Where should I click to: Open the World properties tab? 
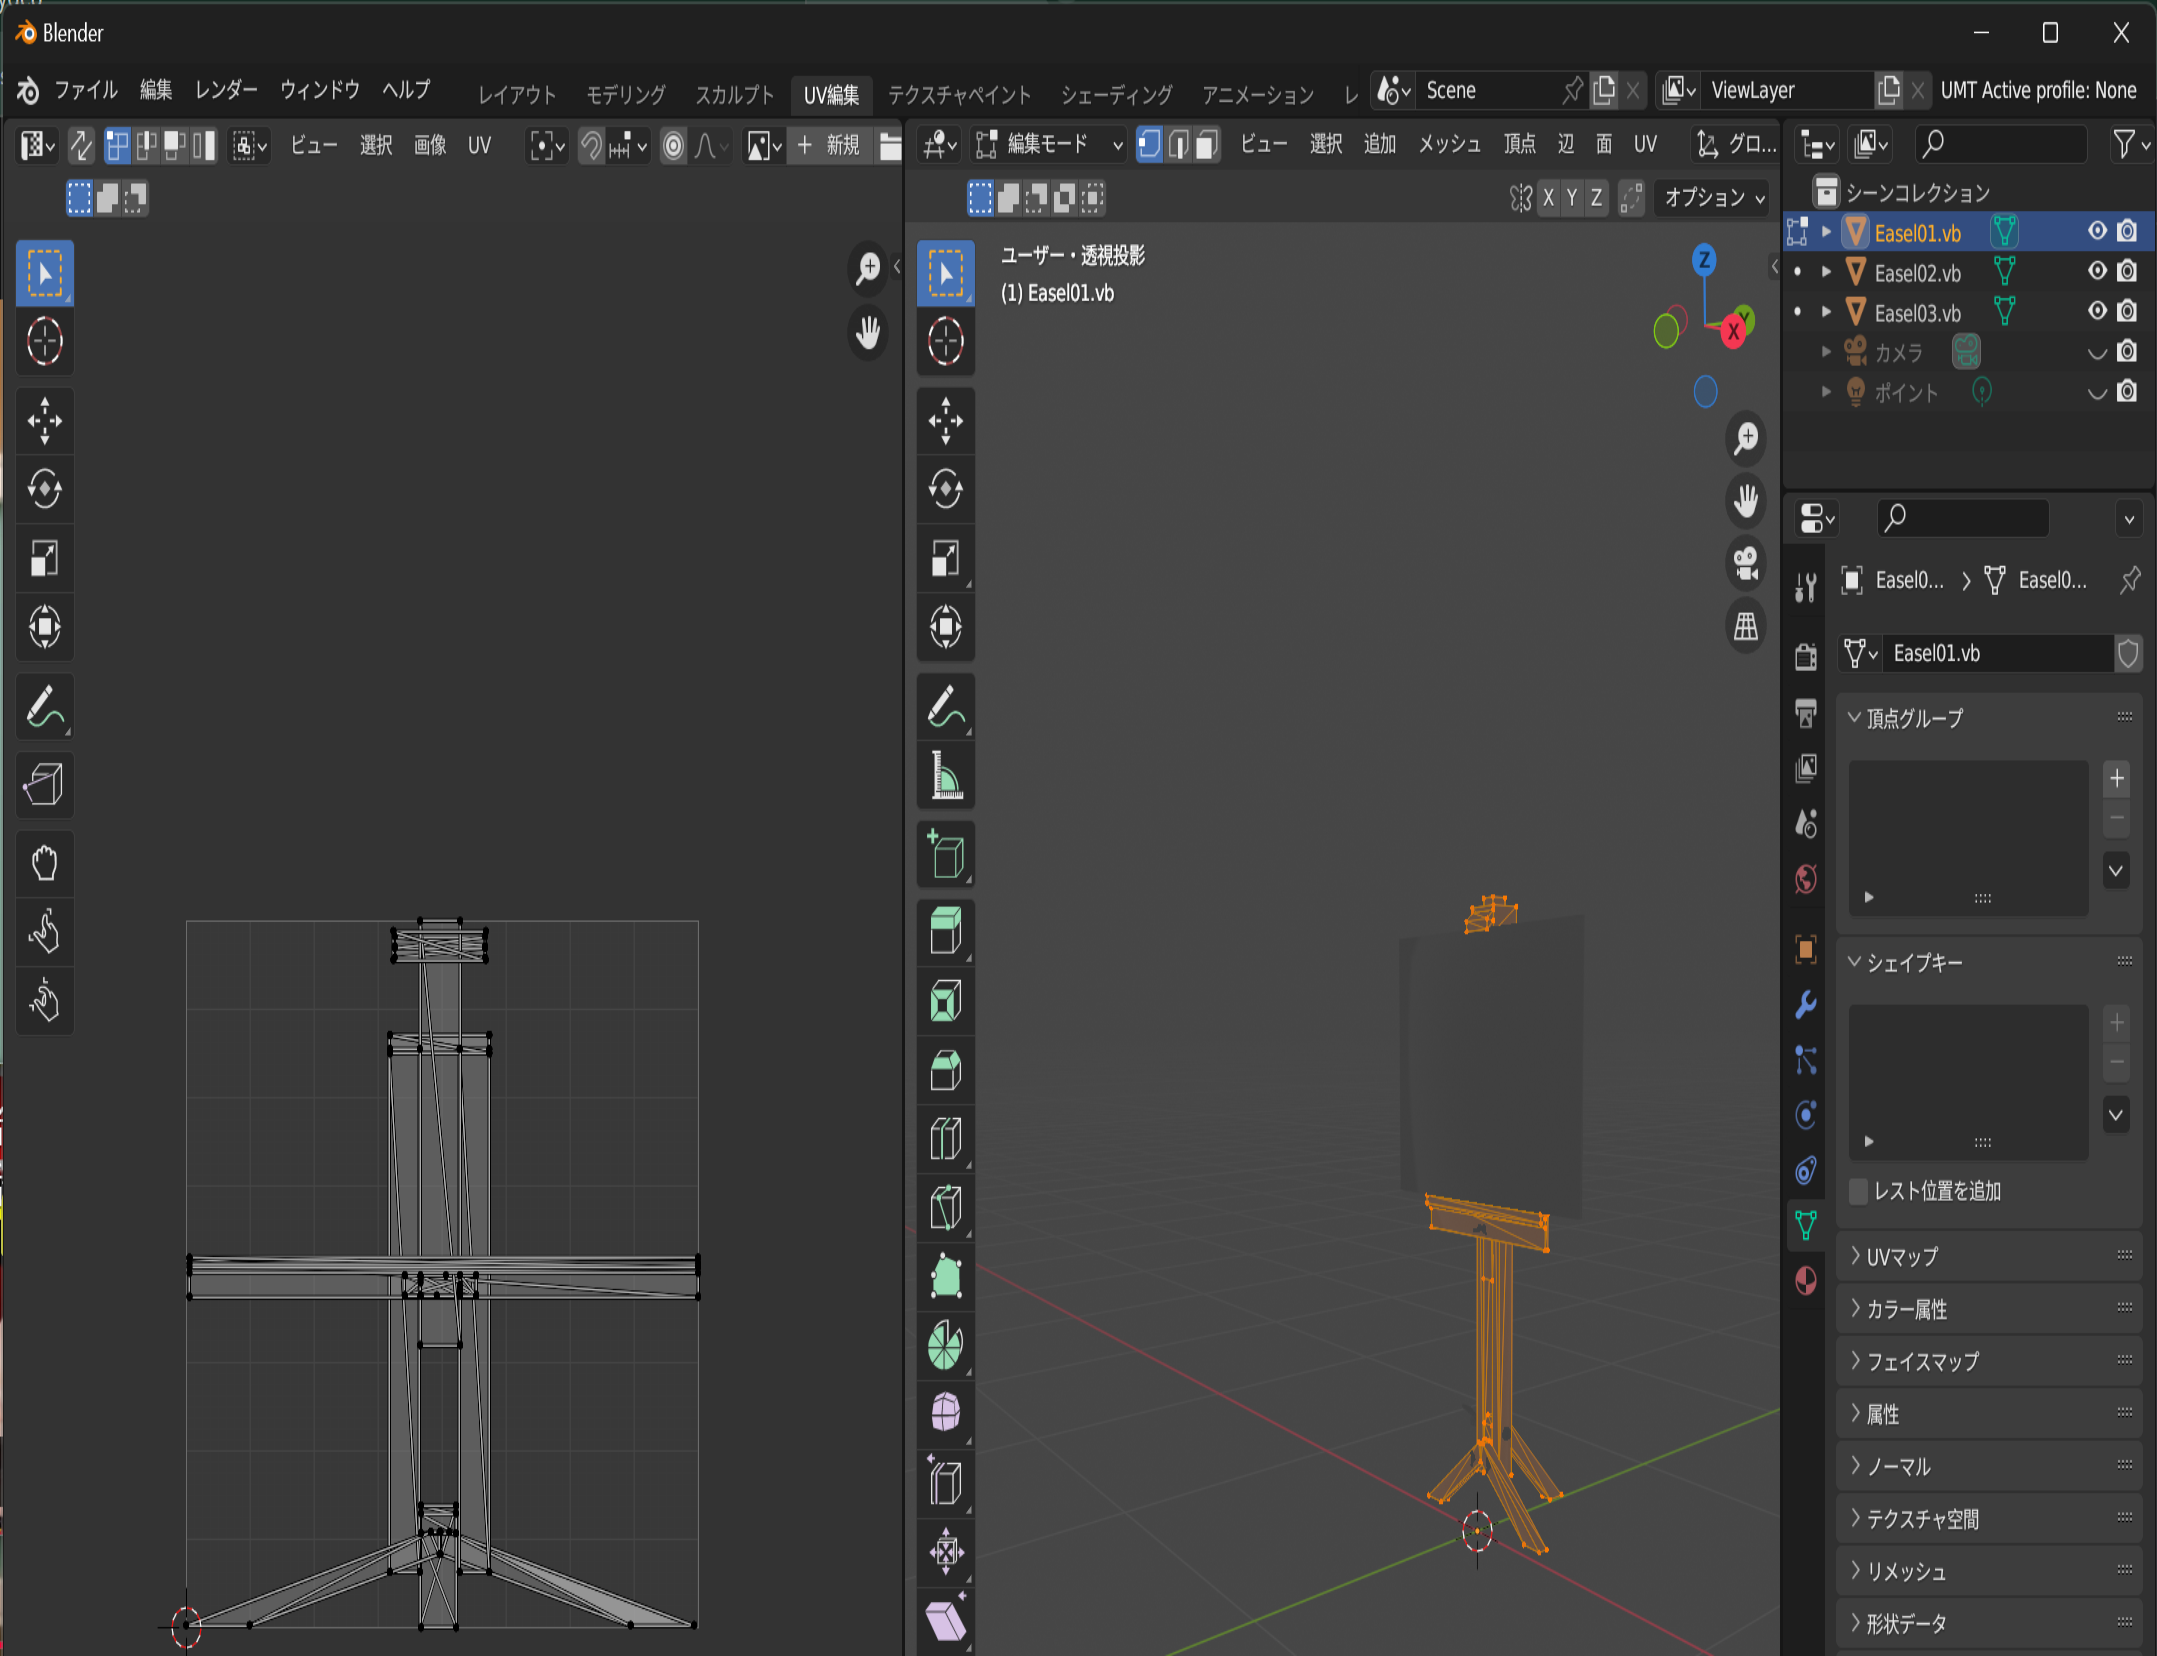point(1806,879)
